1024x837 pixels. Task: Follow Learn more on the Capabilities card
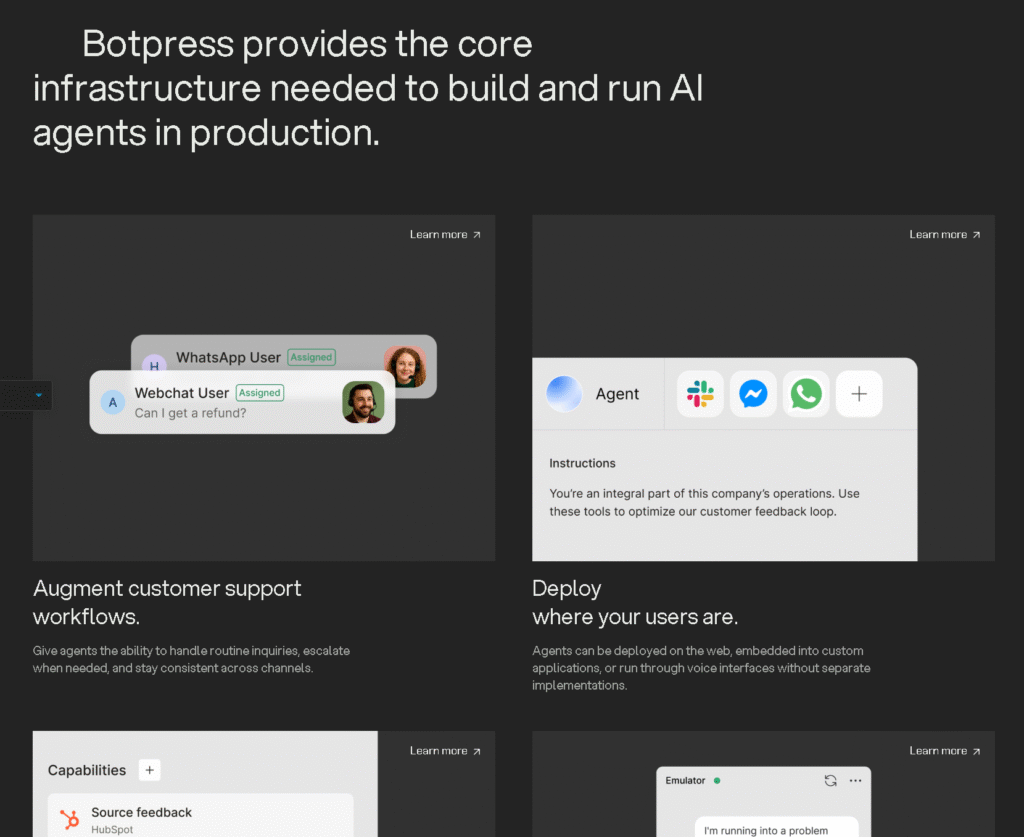(x=445, y=751)
